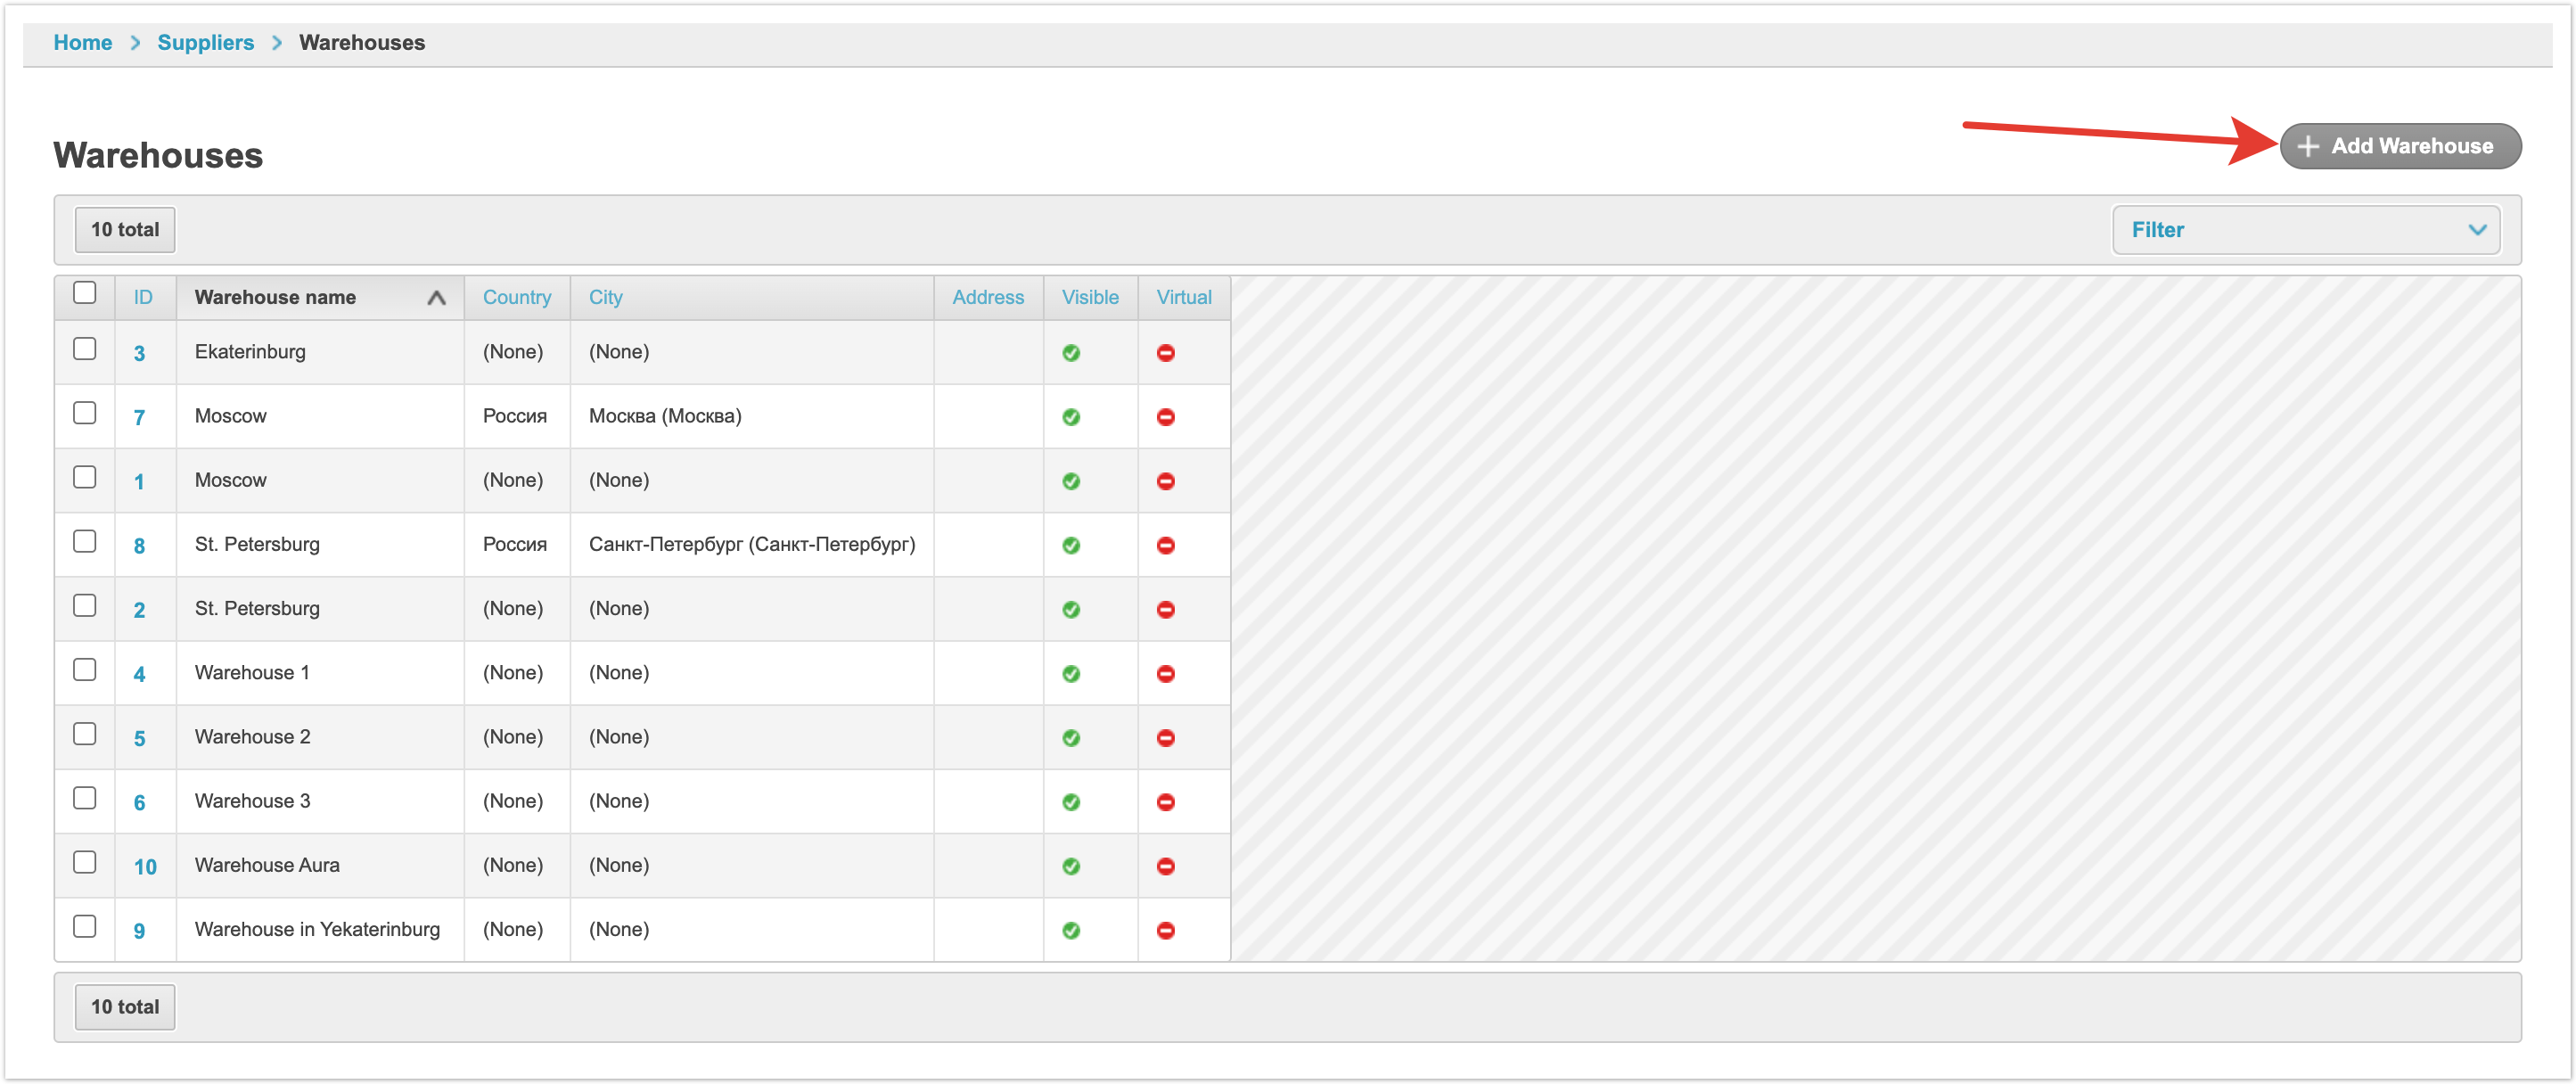Click top 10 total counter button
Screen dimensions: 2576x1084
click(125, 230)
